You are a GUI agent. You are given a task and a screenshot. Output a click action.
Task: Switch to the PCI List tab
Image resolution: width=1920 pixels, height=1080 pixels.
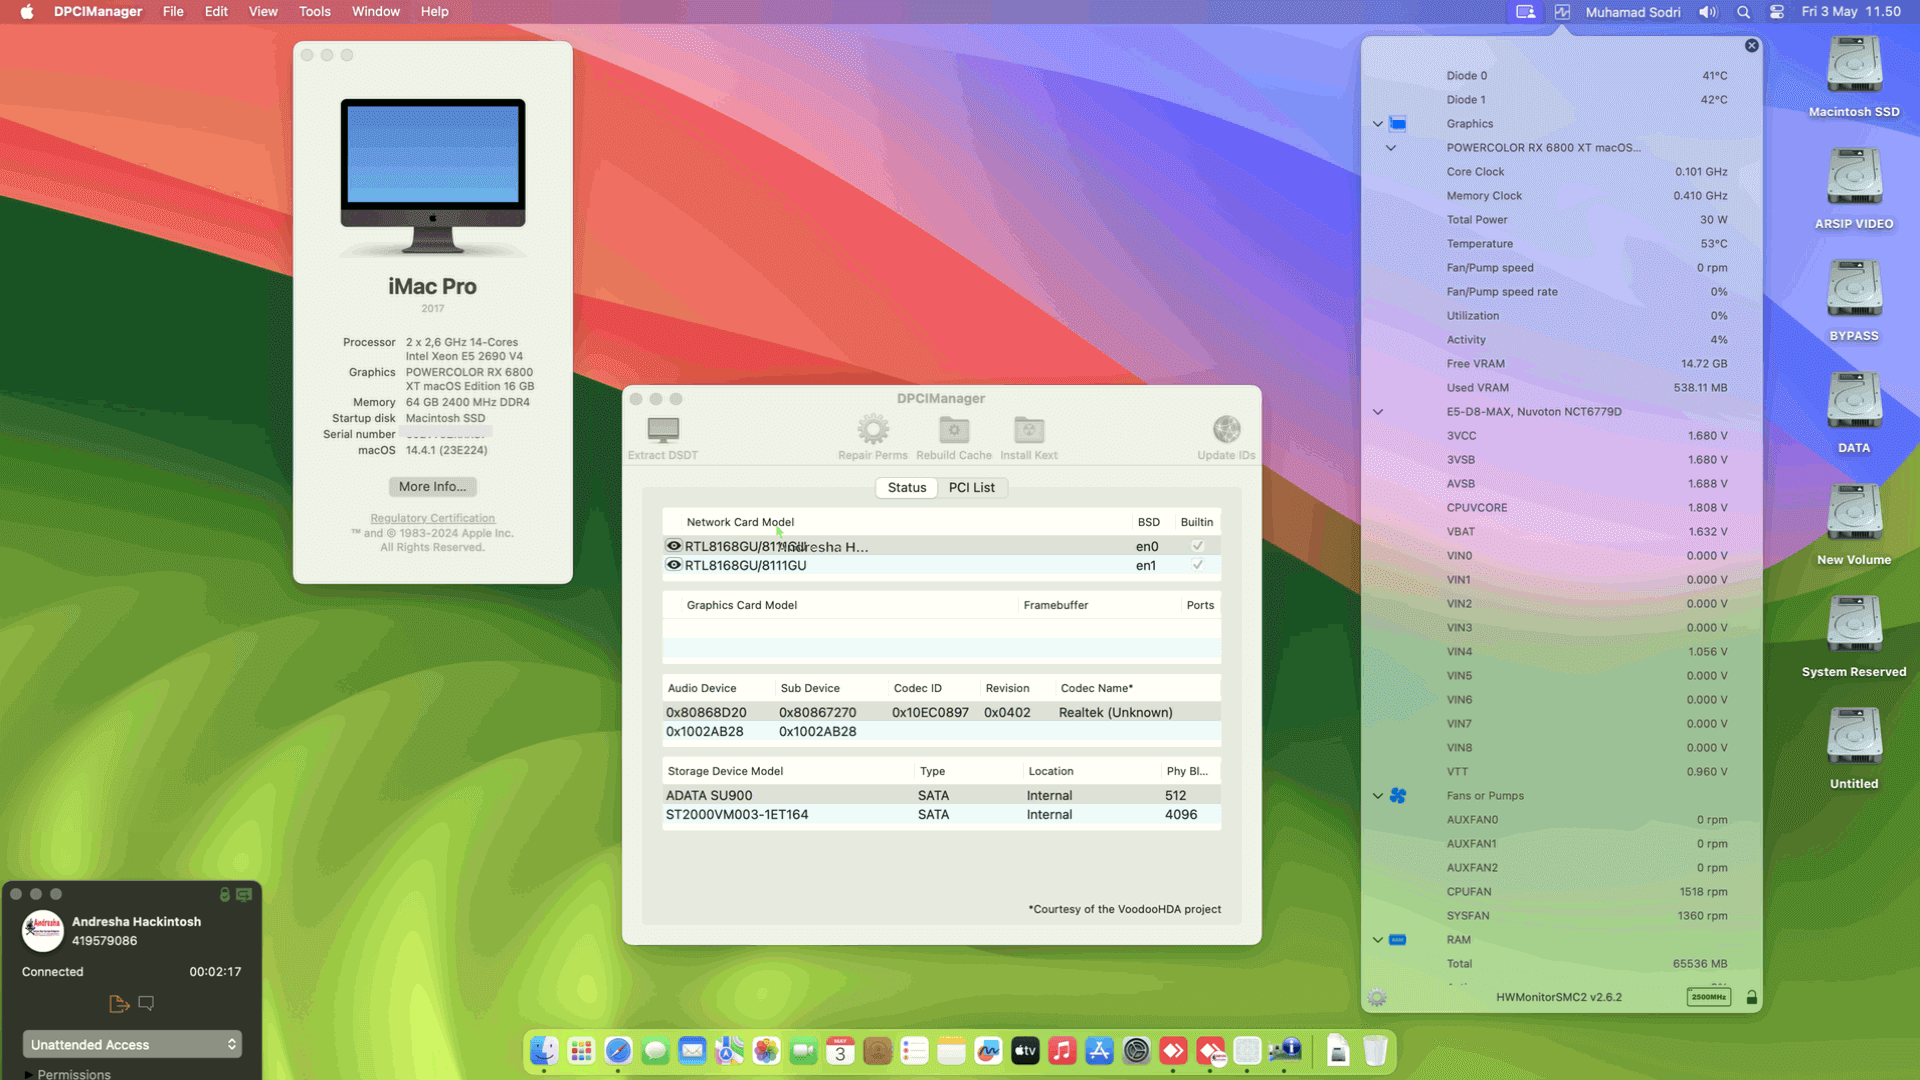[x=971, y=487]
